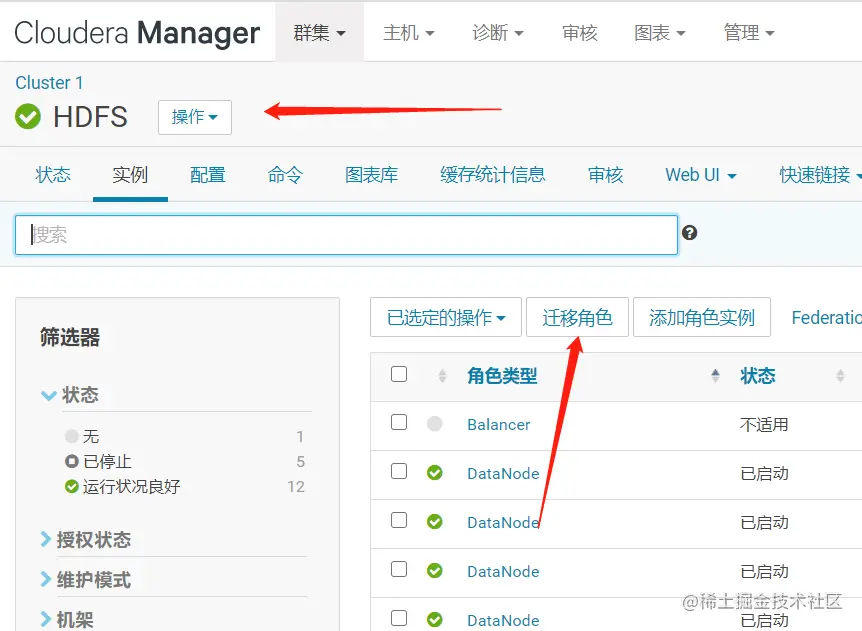Click the Federation link
Image resolution: width=862 pixels, height=631 pixels.
click(826, 317)
